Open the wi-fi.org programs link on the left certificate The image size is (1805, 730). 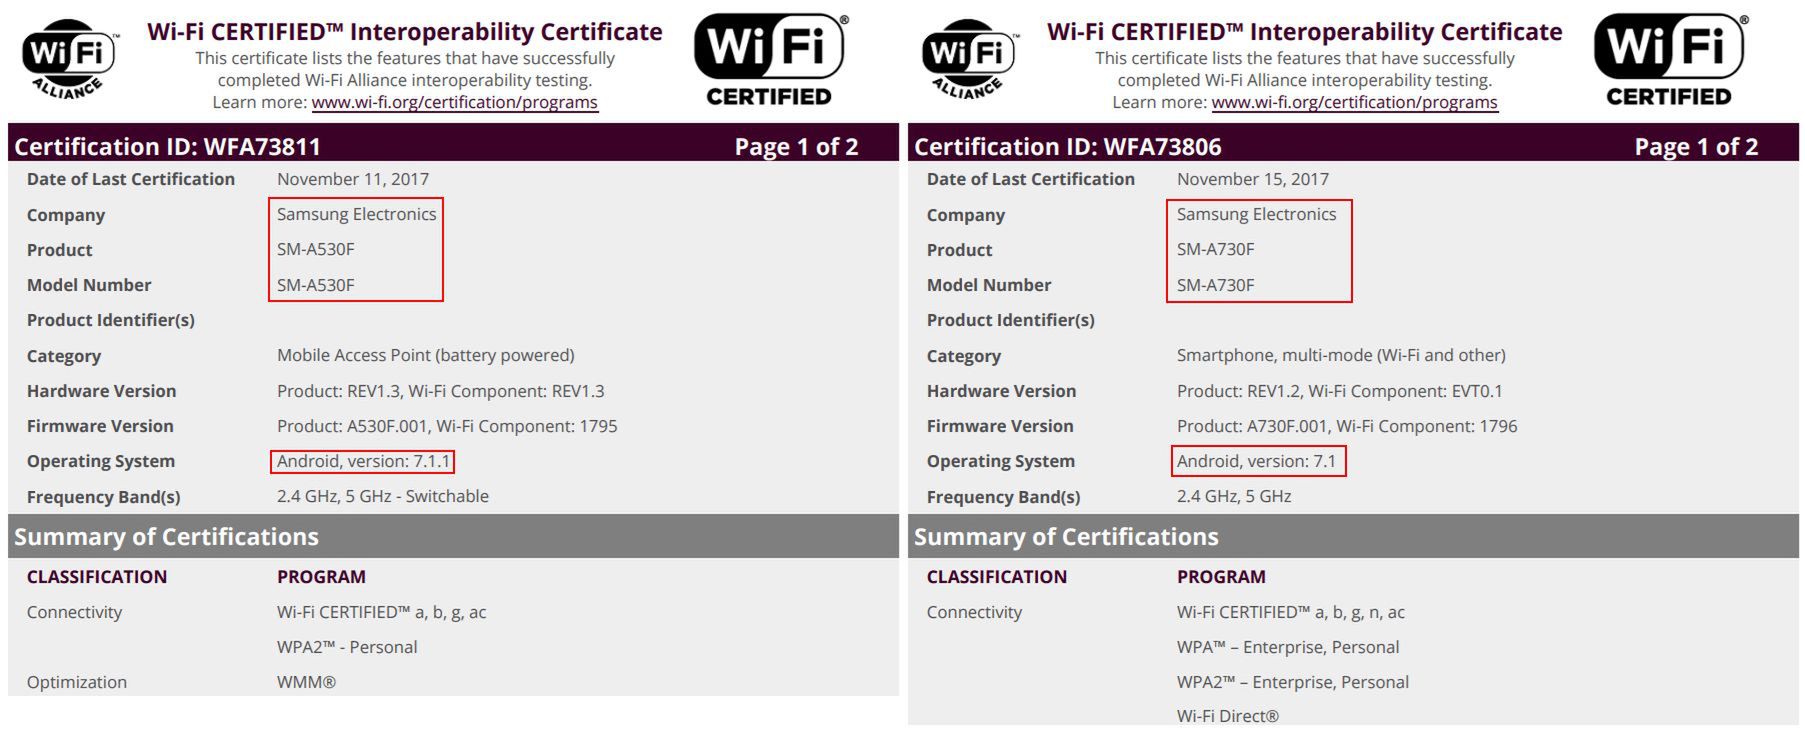coord(454,102)
